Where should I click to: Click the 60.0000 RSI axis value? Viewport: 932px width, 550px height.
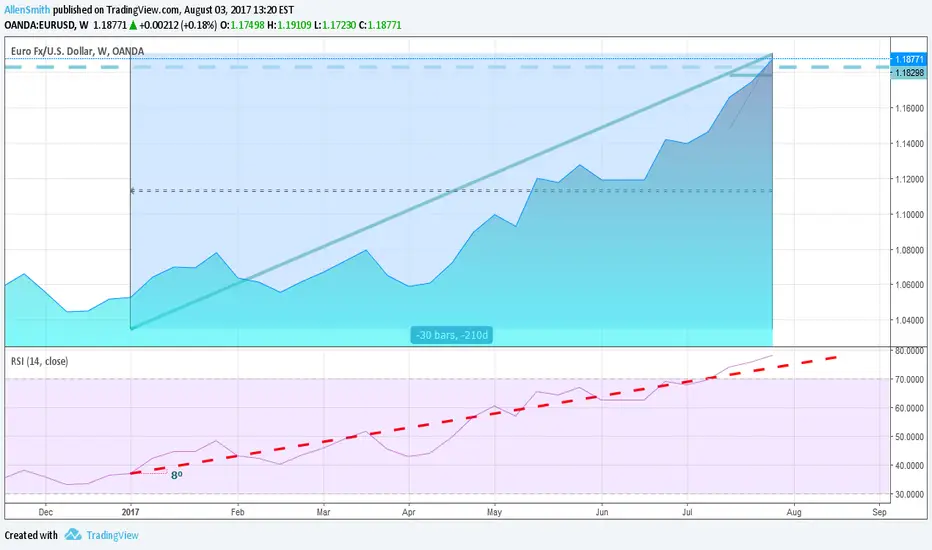coord(909,408)
